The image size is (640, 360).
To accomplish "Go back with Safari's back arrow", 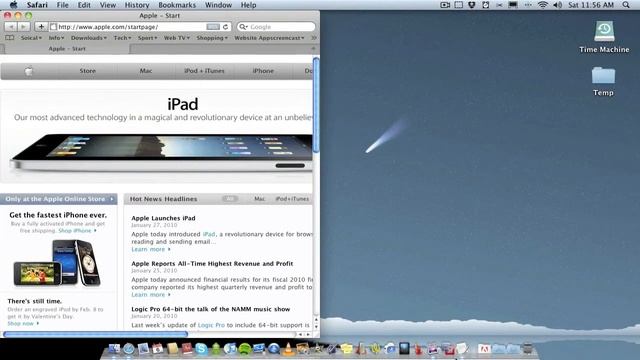I will coord(11,27).
